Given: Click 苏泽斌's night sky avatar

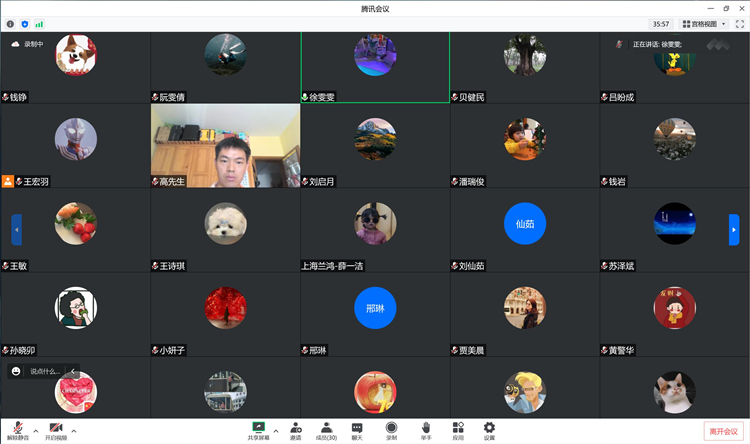Looking at the screenshot, I should (x=674, y=223).
